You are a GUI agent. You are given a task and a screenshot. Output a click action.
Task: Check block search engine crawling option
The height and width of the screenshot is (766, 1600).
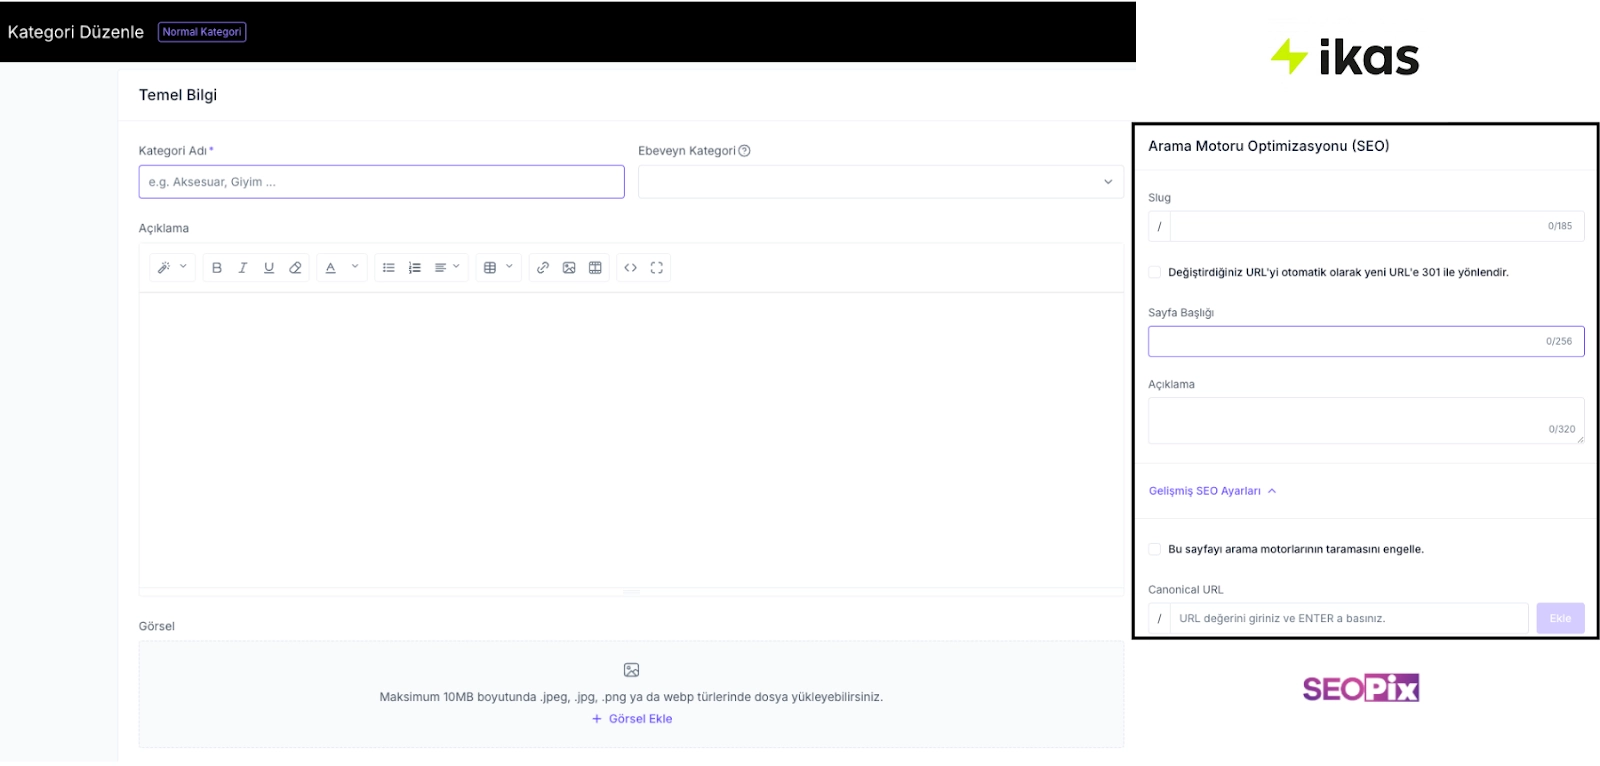[x=1155, y=549]
